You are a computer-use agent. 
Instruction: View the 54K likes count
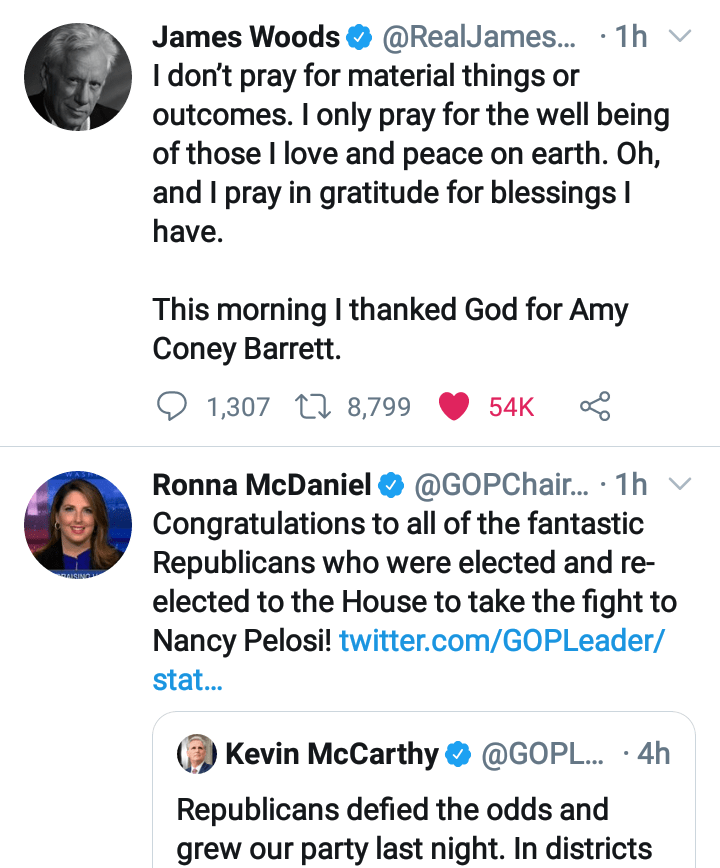coord(511,406)
